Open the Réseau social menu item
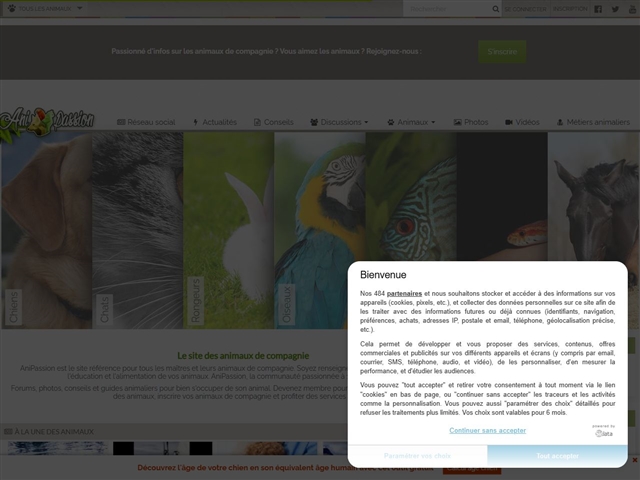Image resolution: width=640 pixels, height=480 pixels. point(146,122)
